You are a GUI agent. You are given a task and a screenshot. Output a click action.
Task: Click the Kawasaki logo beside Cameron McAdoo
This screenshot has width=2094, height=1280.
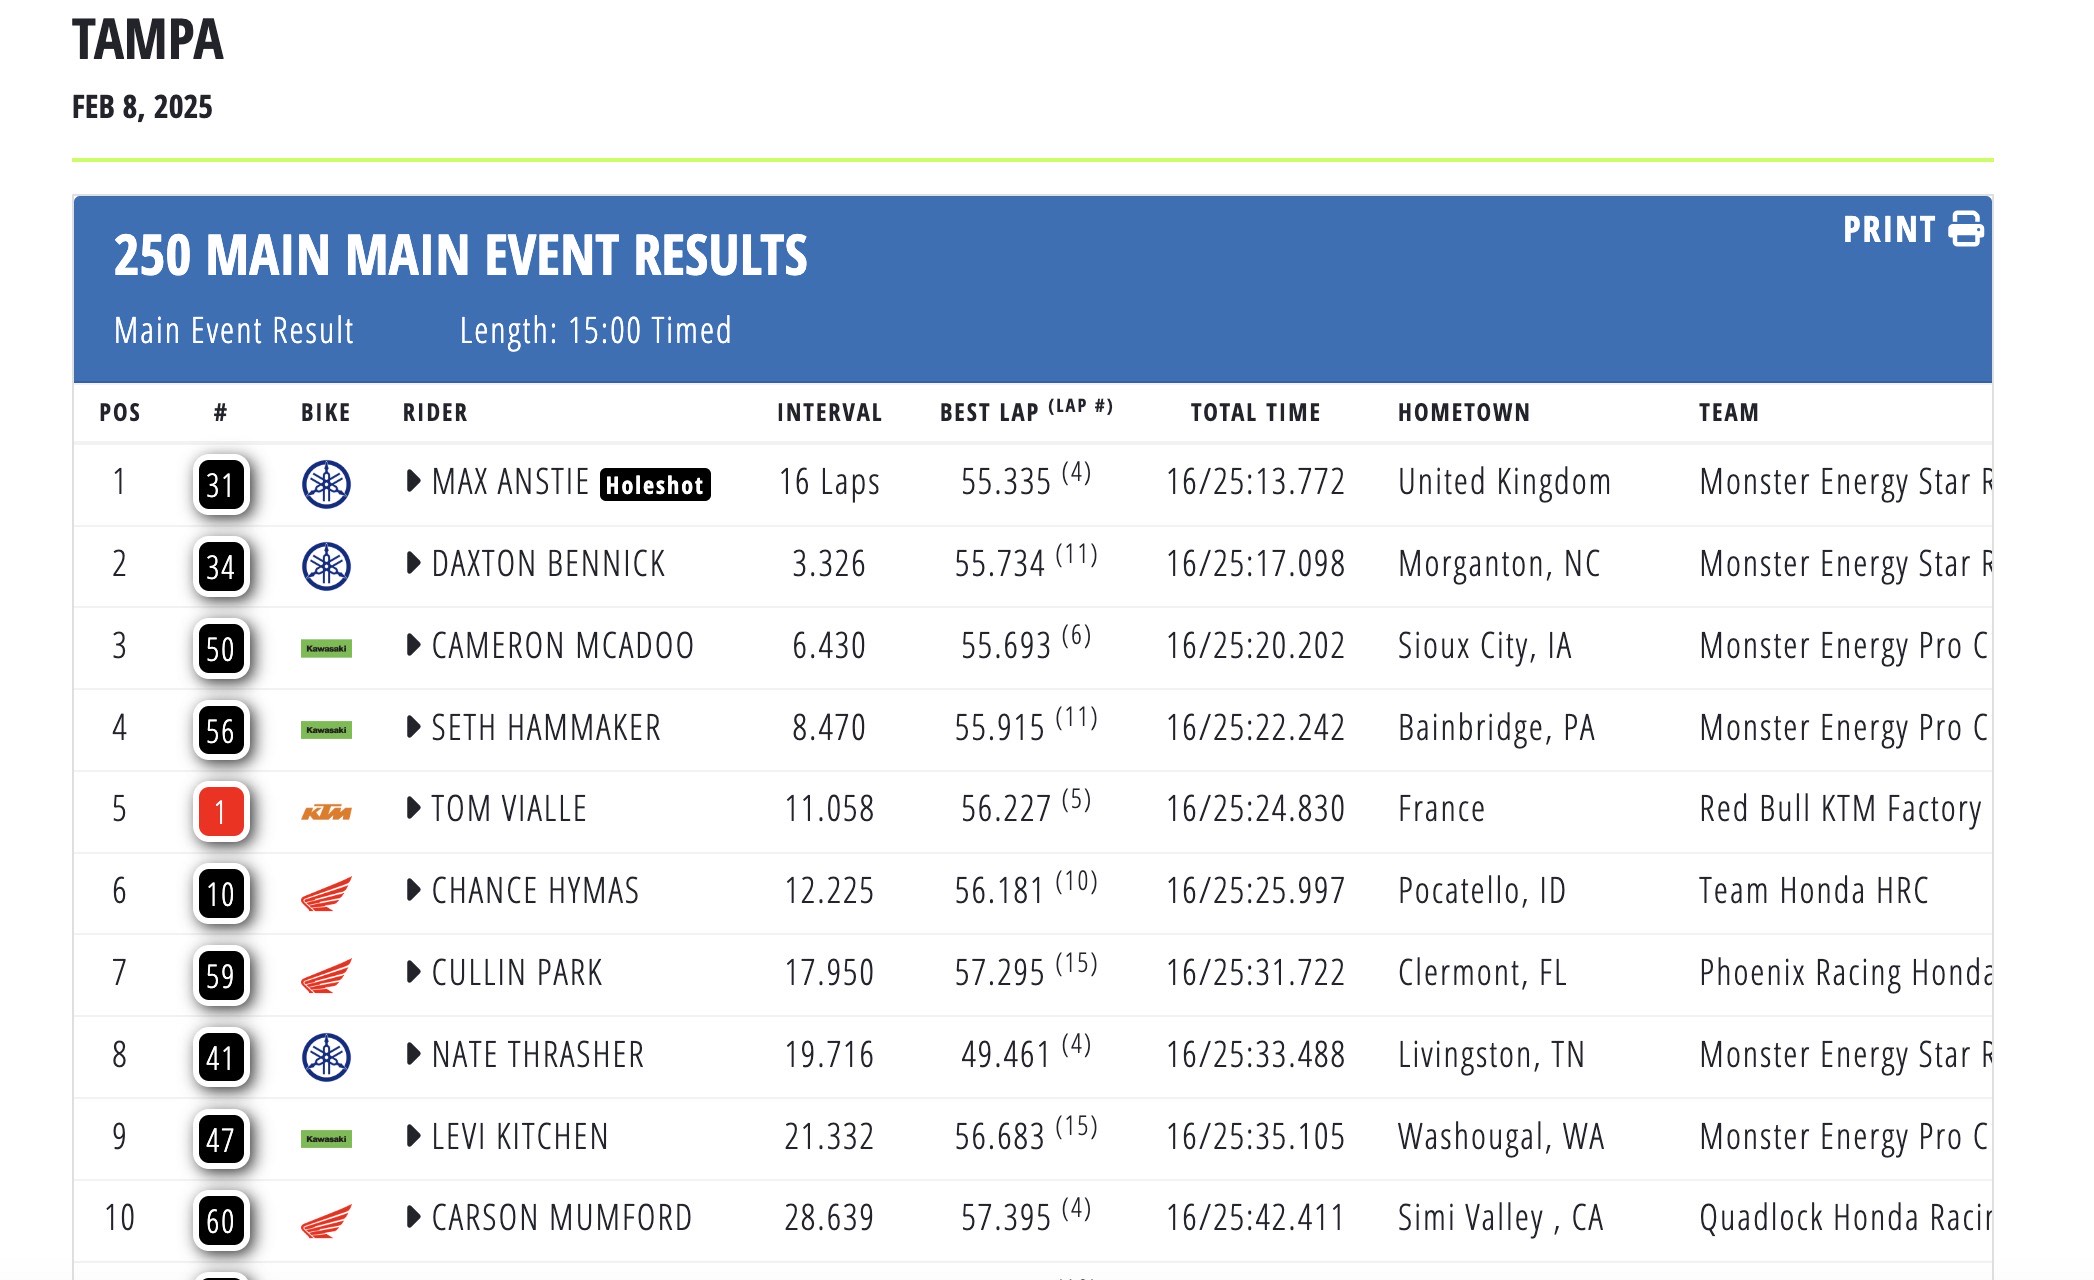pyautogui.click(x=326, y=649)
